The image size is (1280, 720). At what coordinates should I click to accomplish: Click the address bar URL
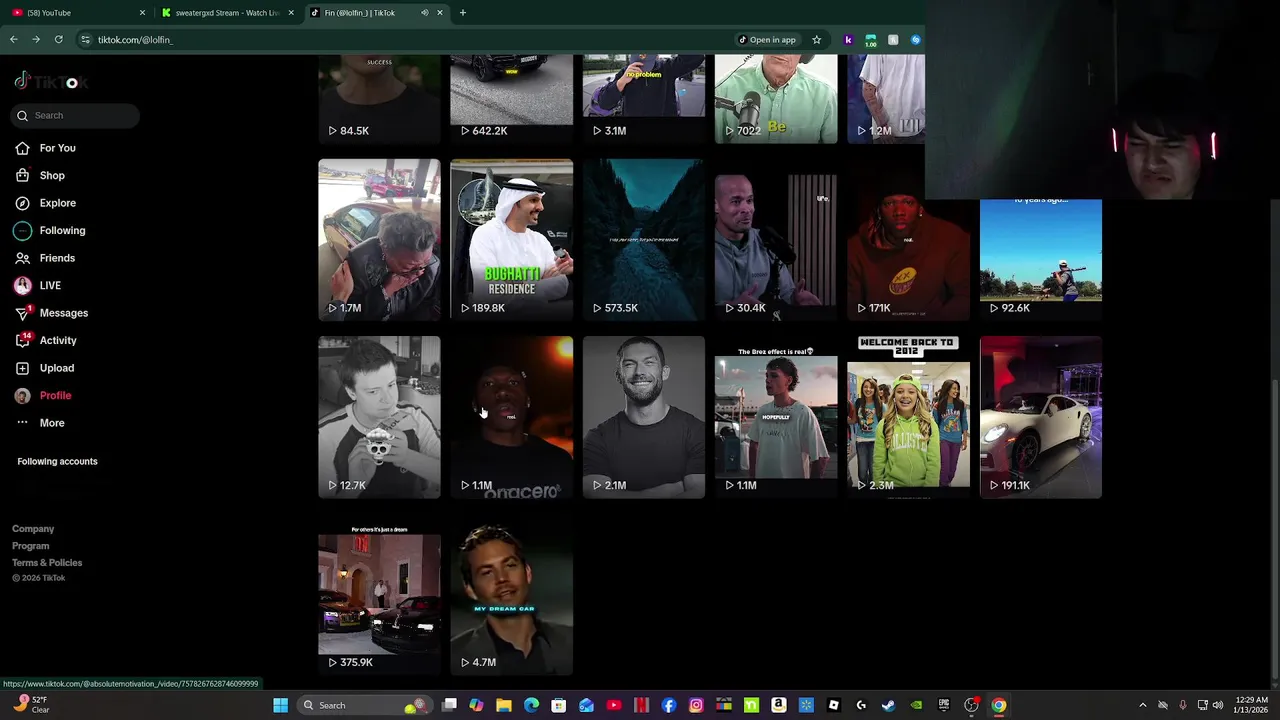click(135, 40)
